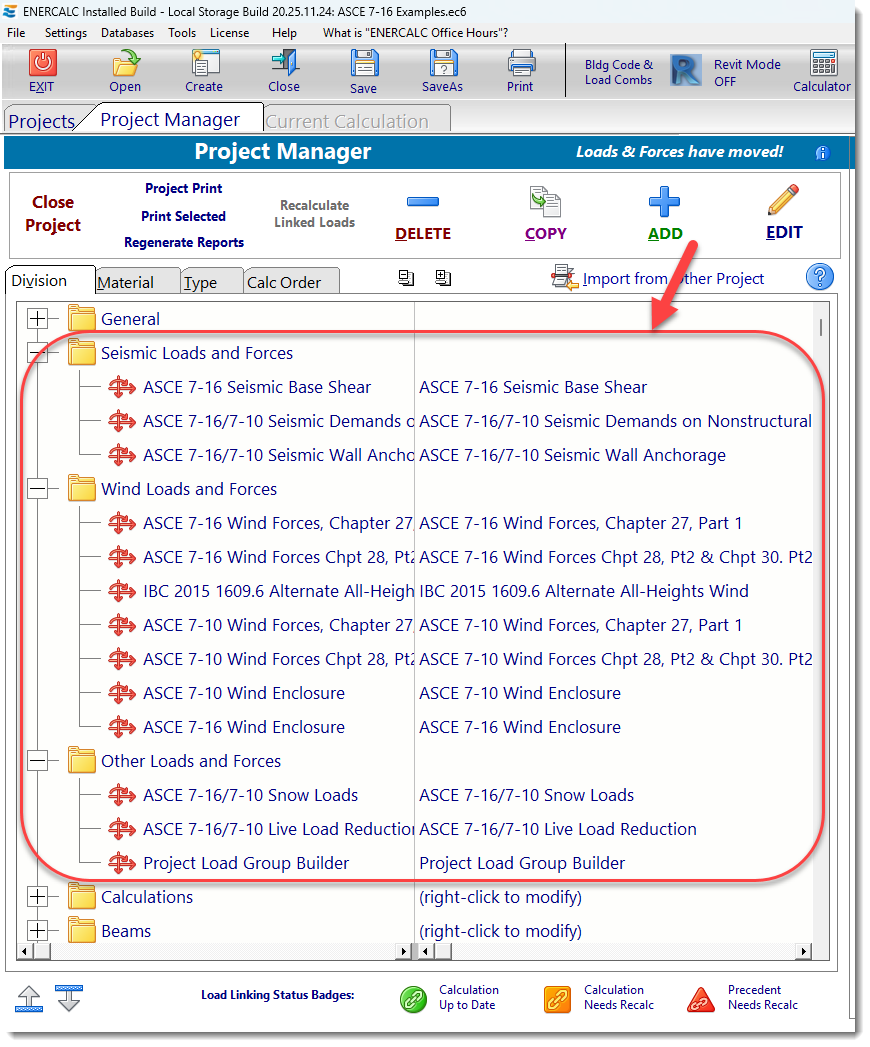Click the pencil EDIT icon
The height and width of the screenshot is (1047, 870).
(x=784, y=200)
